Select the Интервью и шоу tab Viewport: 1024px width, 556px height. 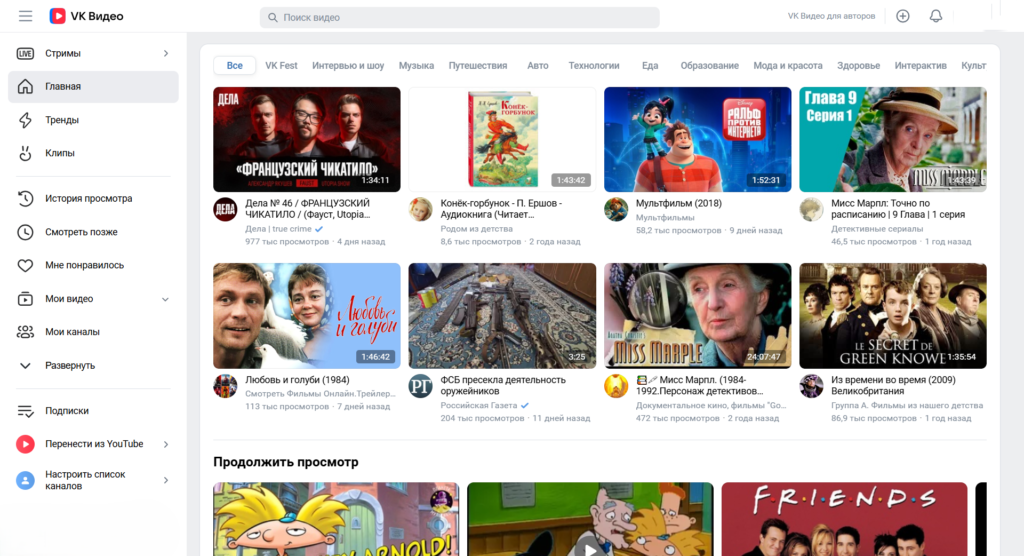[348, 65]
